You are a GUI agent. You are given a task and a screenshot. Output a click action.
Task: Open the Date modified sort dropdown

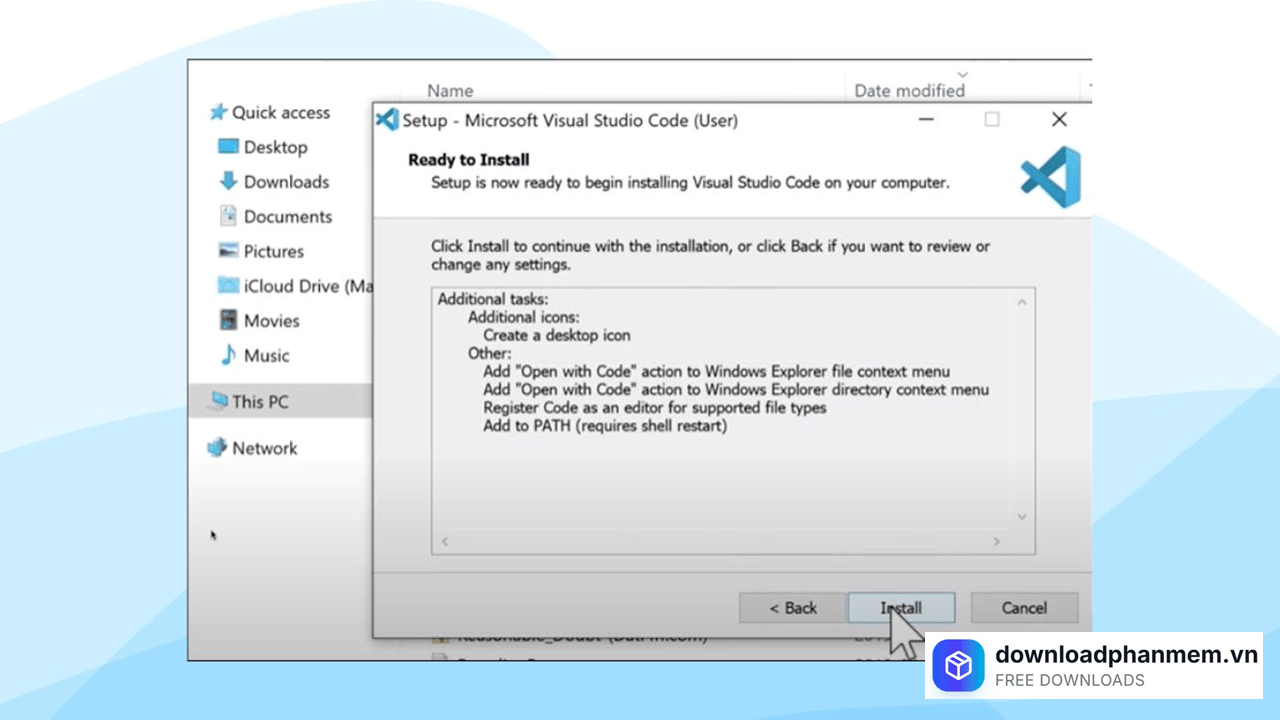point(961,74)
